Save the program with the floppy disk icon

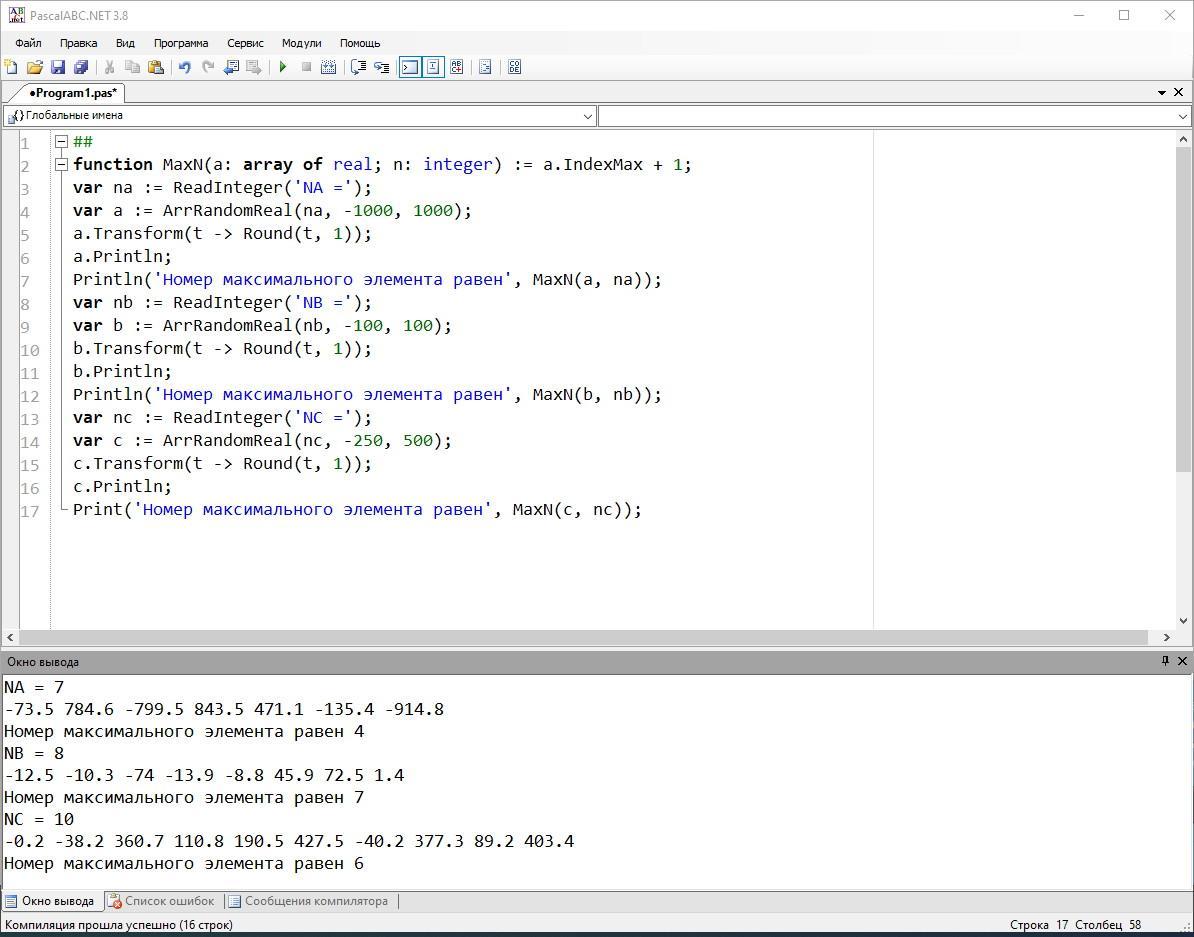[58, 67]
